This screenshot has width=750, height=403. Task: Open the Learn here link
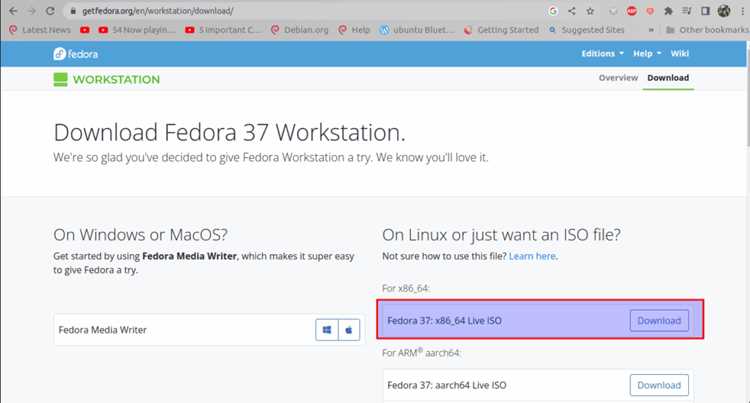(532, 256)
